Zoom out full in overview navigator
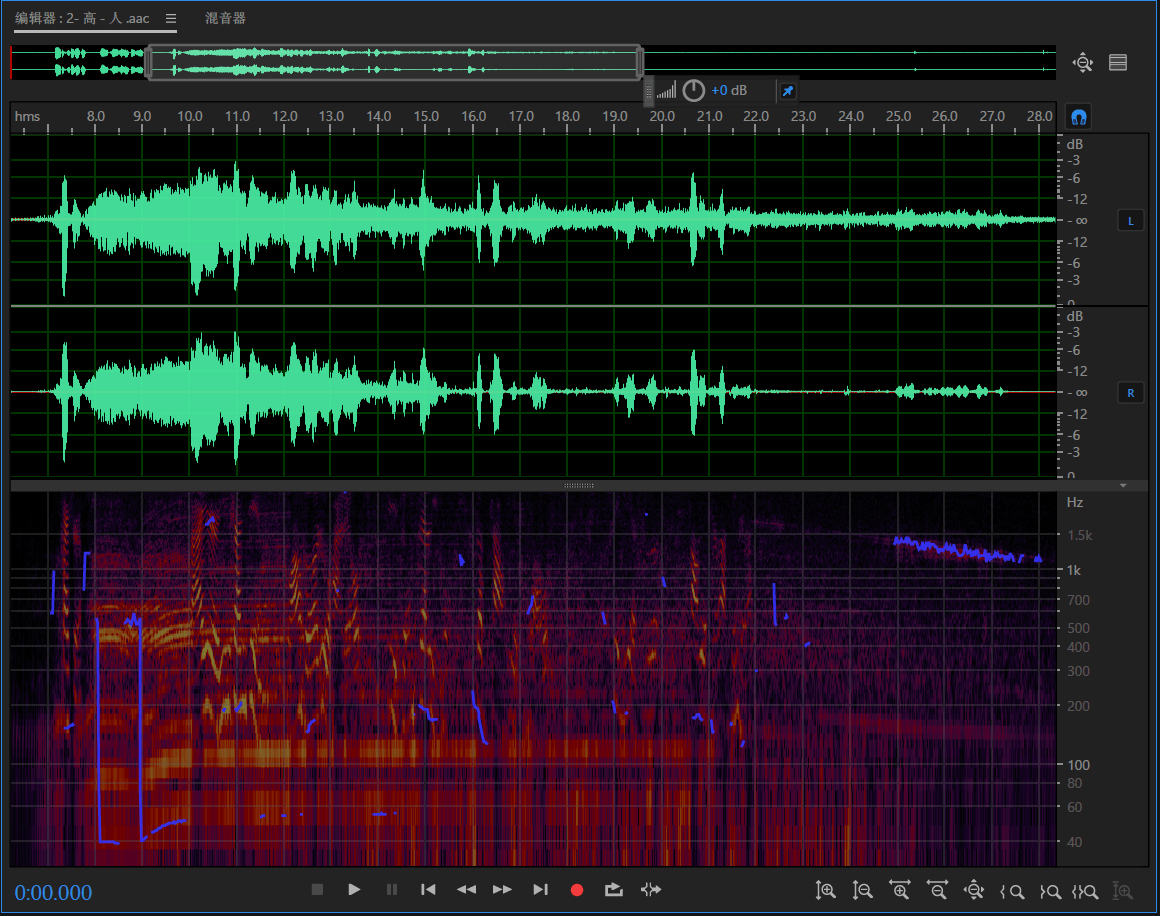Screen dimensions: 1160x916 [1083, 63]
